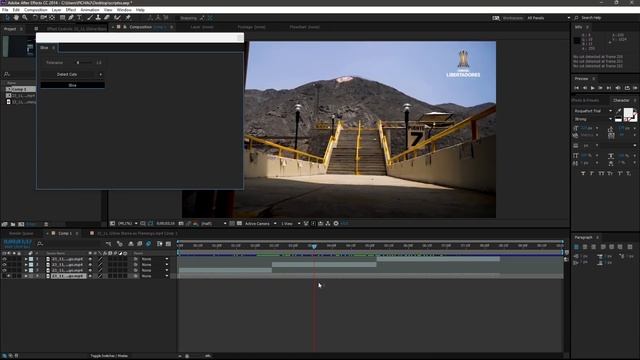
Task: Select Comp 1 in Project panel
Action: pyautogui.click(x=20, y=89)
